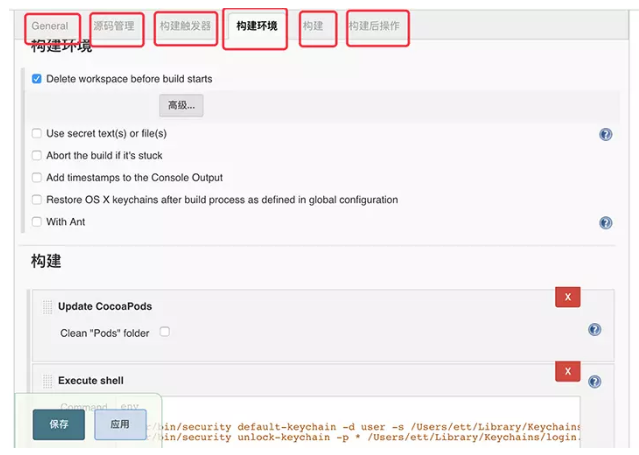Grab the Update CocoaPods drag handle

click(48, 307)
